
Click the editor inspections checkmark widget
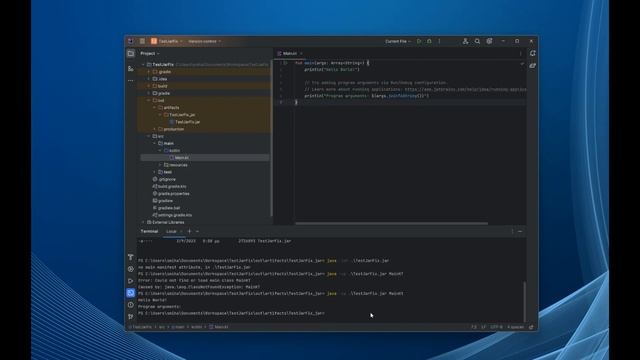pyautogui.click(x=522, y=64)
